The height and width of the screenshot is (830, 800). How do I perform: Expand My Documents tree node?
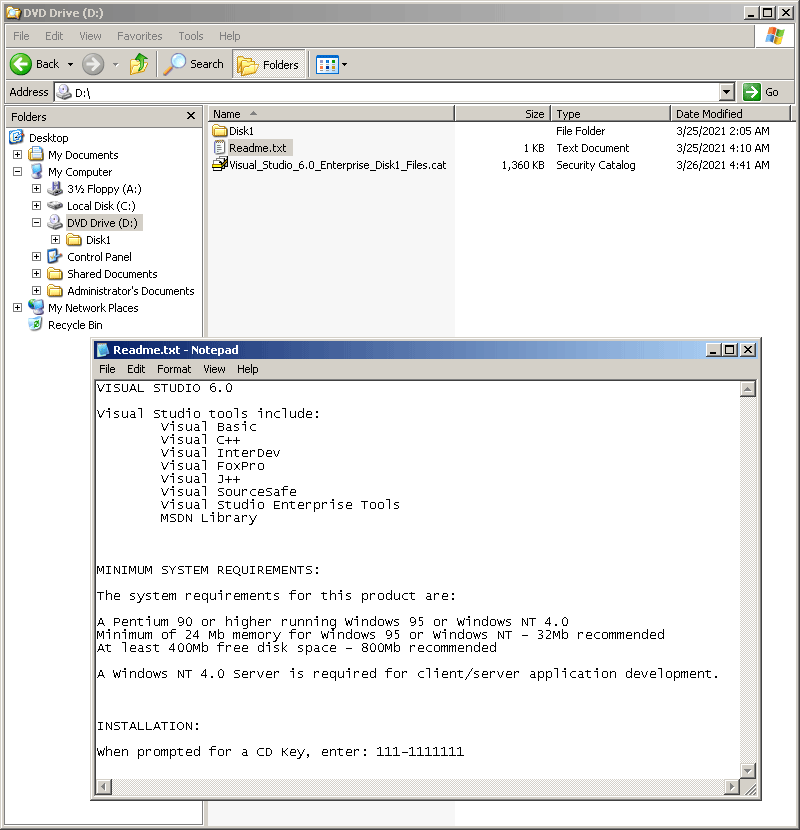tap(17, 155)
